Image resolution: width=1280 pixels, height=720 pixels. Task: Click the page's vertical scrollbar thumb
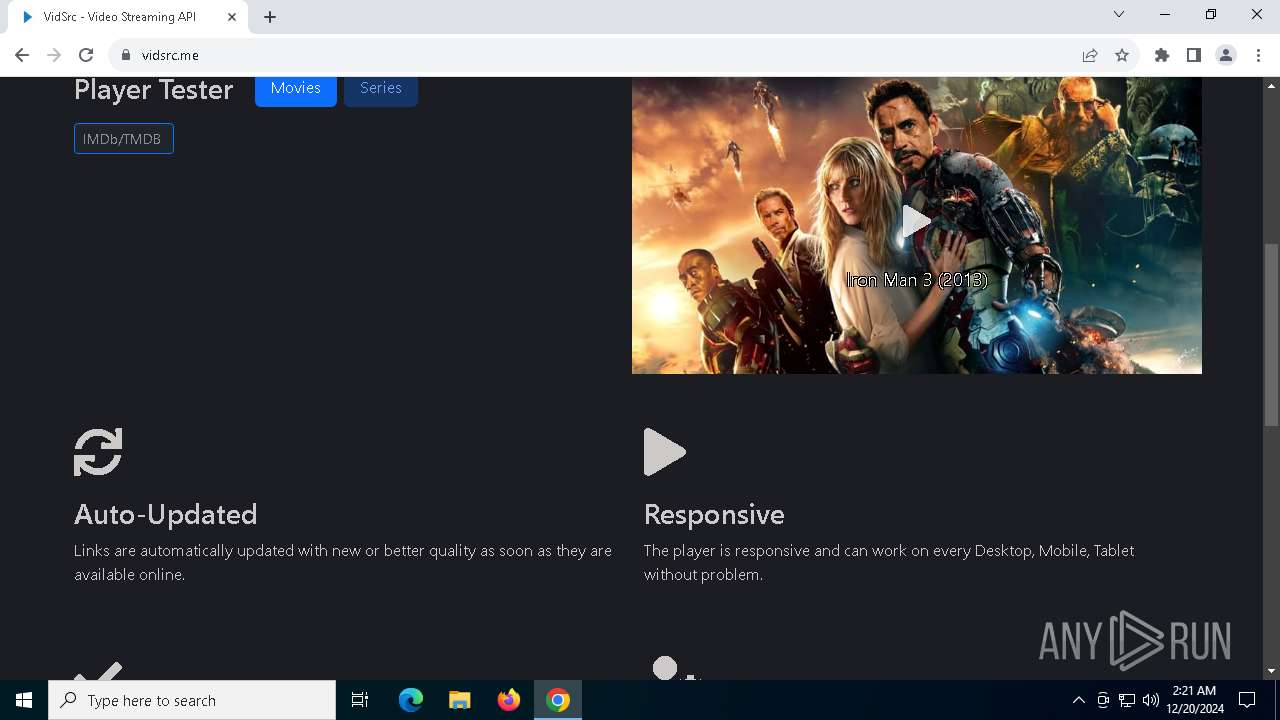click(x=1271, y=335)
